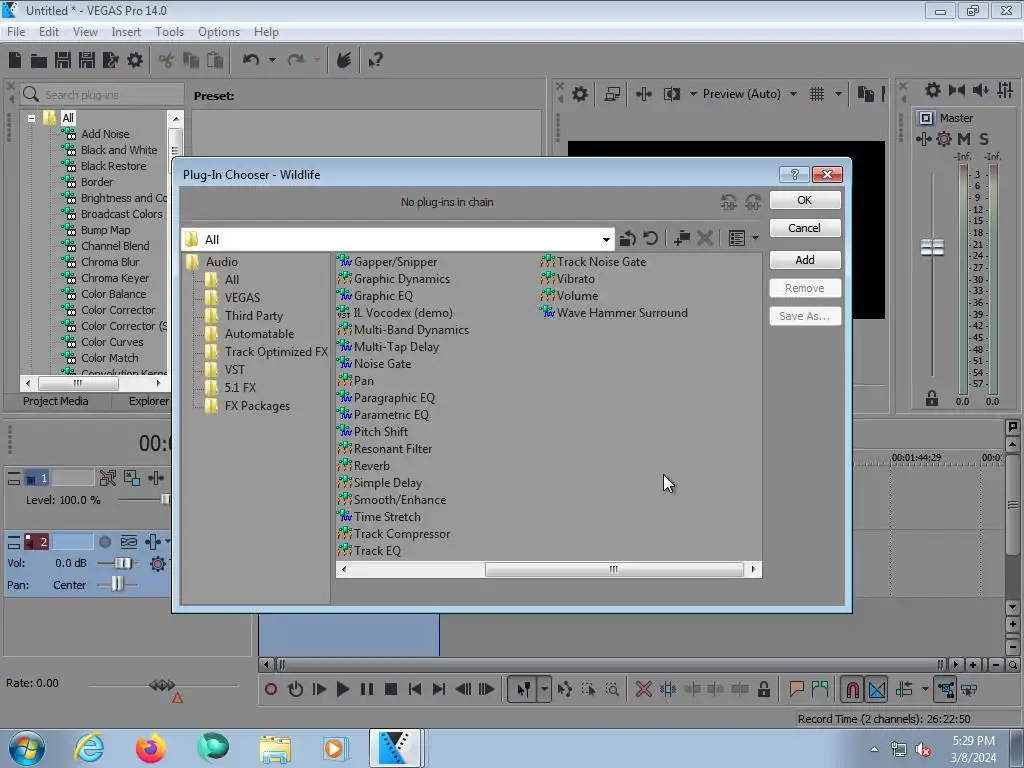Select the FX Packages folder

[248, 406]
